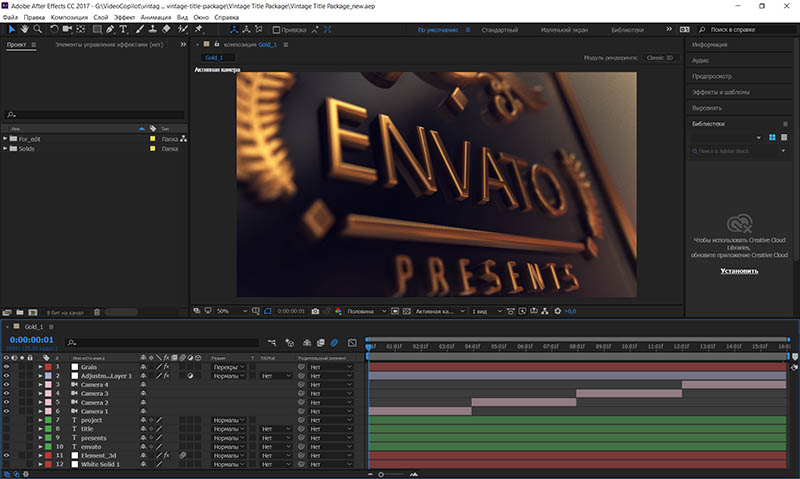The height and width of the screenshot is (479, 800).
Task: Toggle the effects fx switch on Grain
Action: [166, 367]
